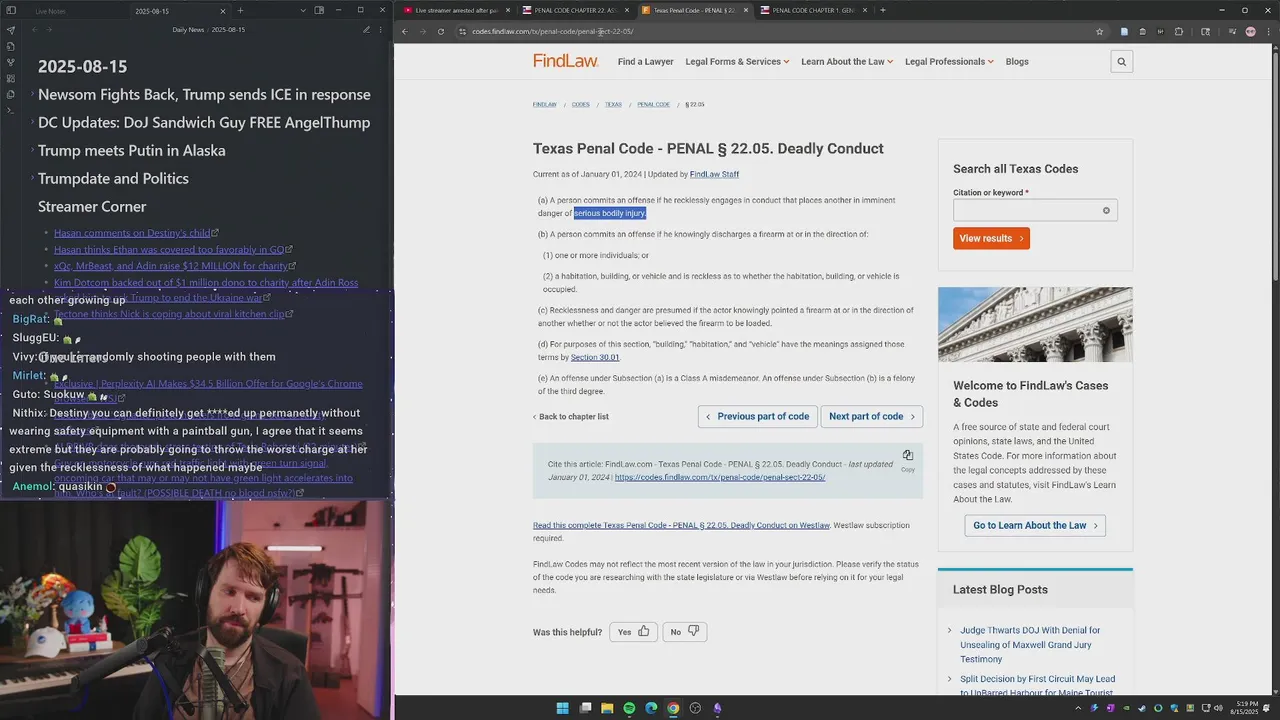
Task: Open the quick switcher paper-plane icon in Obsidian
Action: [11, 30]
